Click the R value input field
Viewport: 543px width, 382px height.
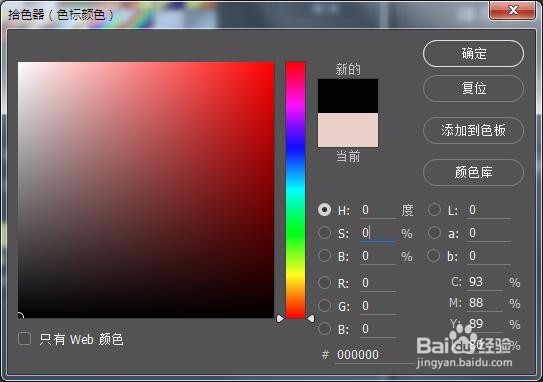coord(377,283)
